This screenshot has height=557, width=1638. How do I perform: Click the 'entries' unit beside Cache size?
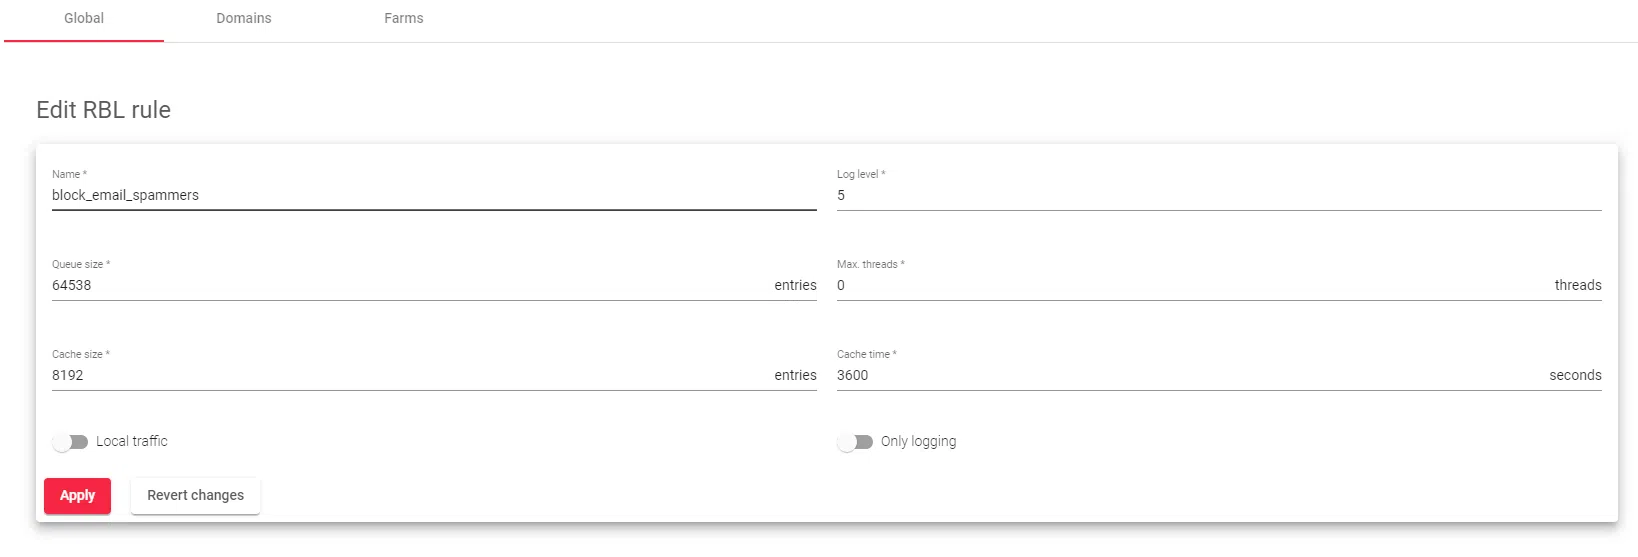click(795, 375)
